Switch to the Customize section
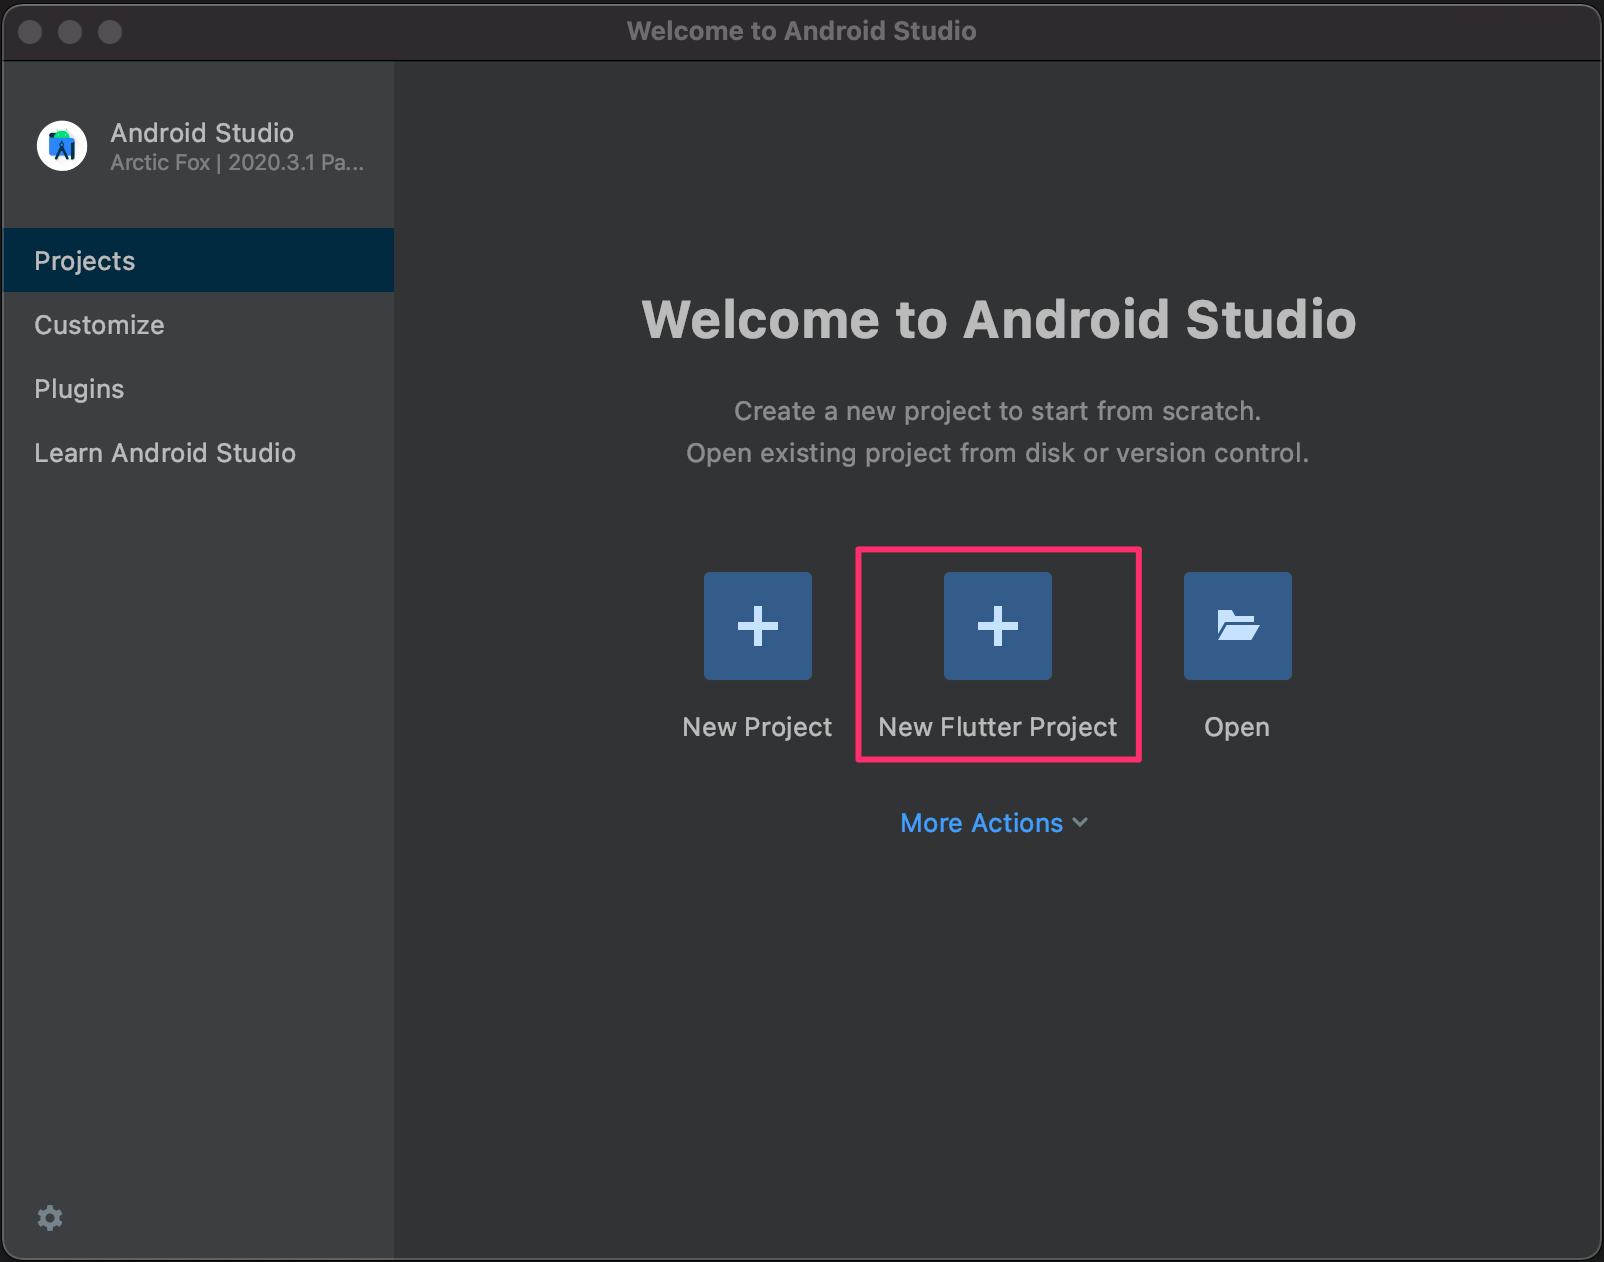 click(99, 324)
